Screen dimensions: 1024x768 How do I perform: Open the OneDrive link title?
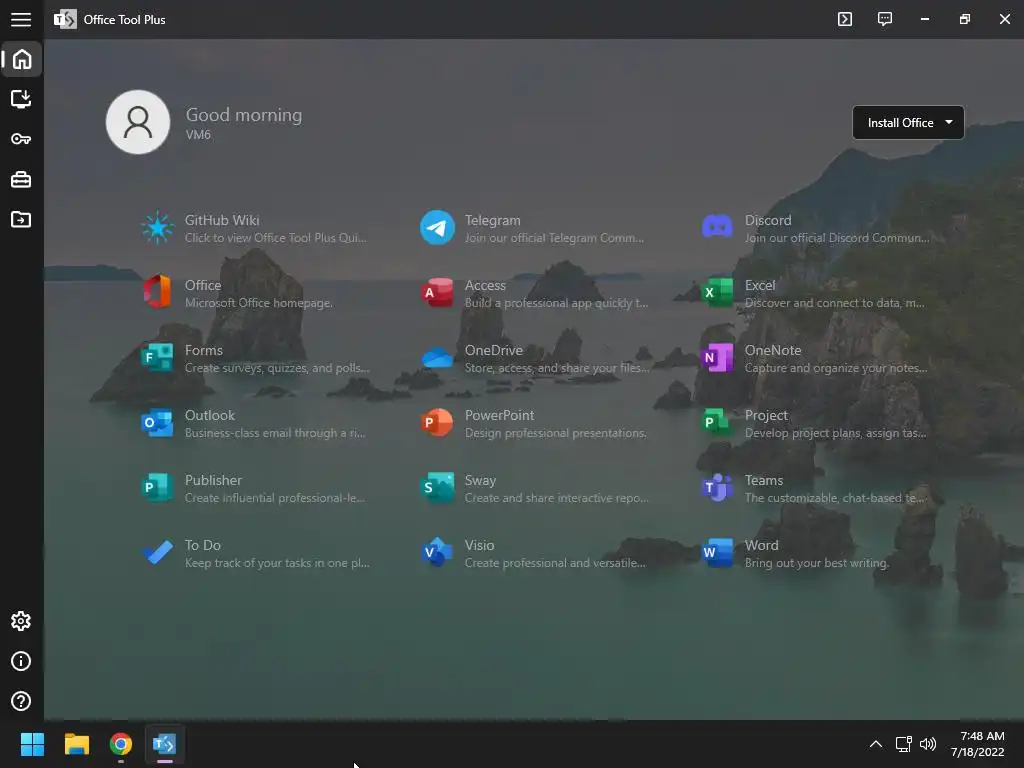coord(494,350)
